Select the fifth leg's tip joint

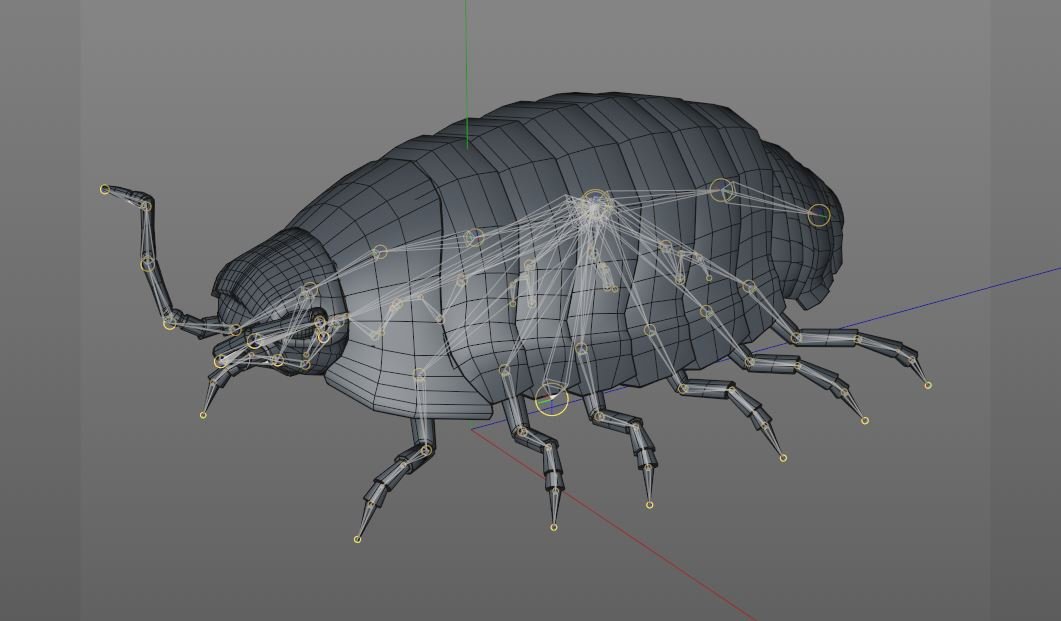pyautogui.click(x=865, y=420)
